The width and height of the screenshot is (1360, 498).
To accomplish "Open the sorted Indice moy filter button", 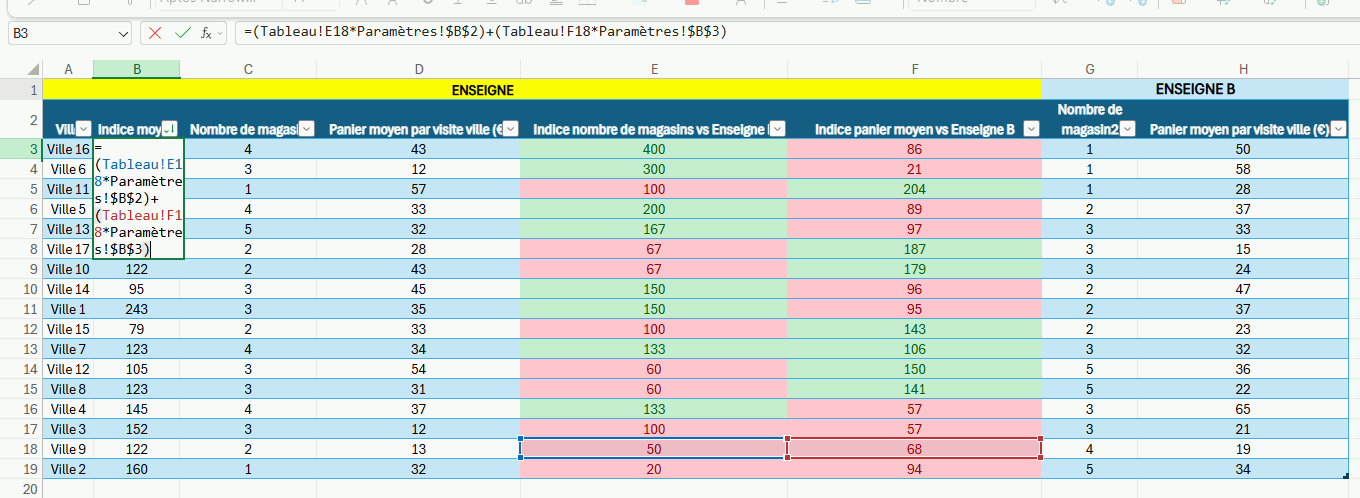I will [170, 129].
